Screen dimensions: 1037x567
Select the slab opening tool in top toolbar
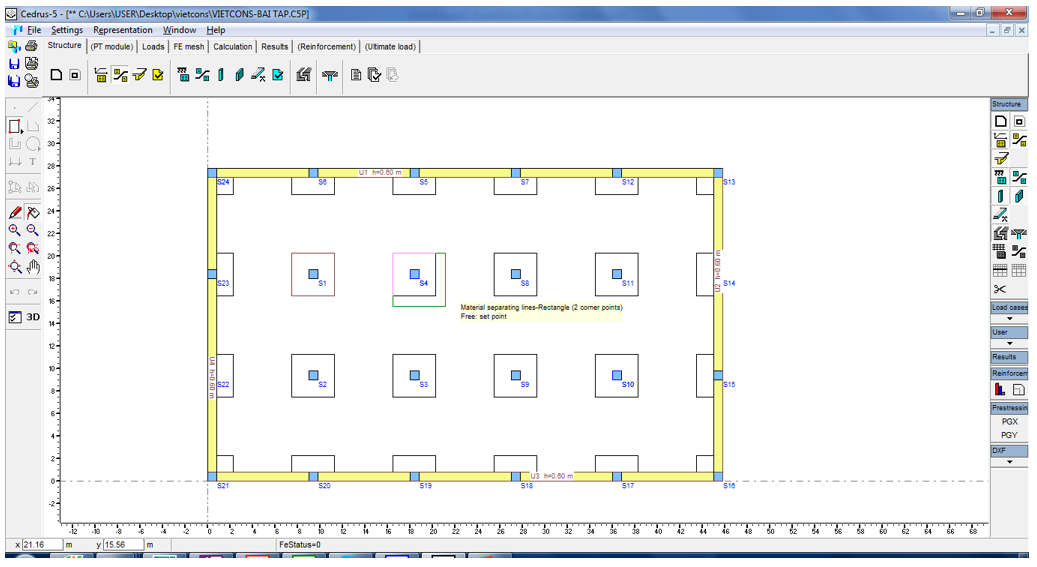tap(75, 75)
